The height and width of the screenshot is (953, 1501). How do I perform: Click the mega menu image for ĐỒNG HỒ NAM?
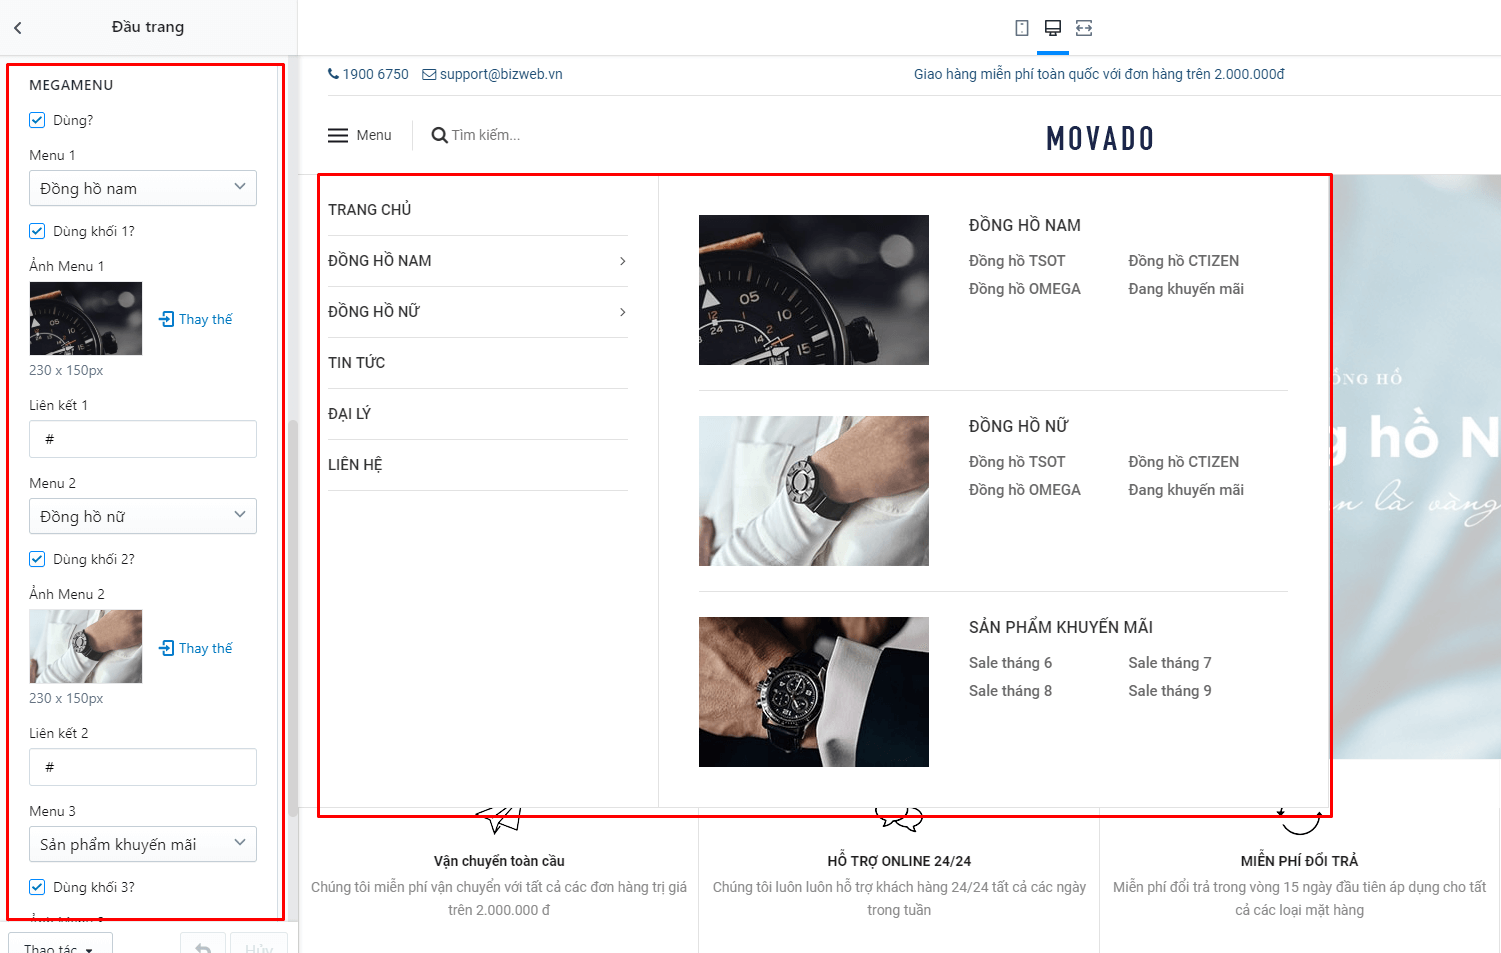(814, 290)
